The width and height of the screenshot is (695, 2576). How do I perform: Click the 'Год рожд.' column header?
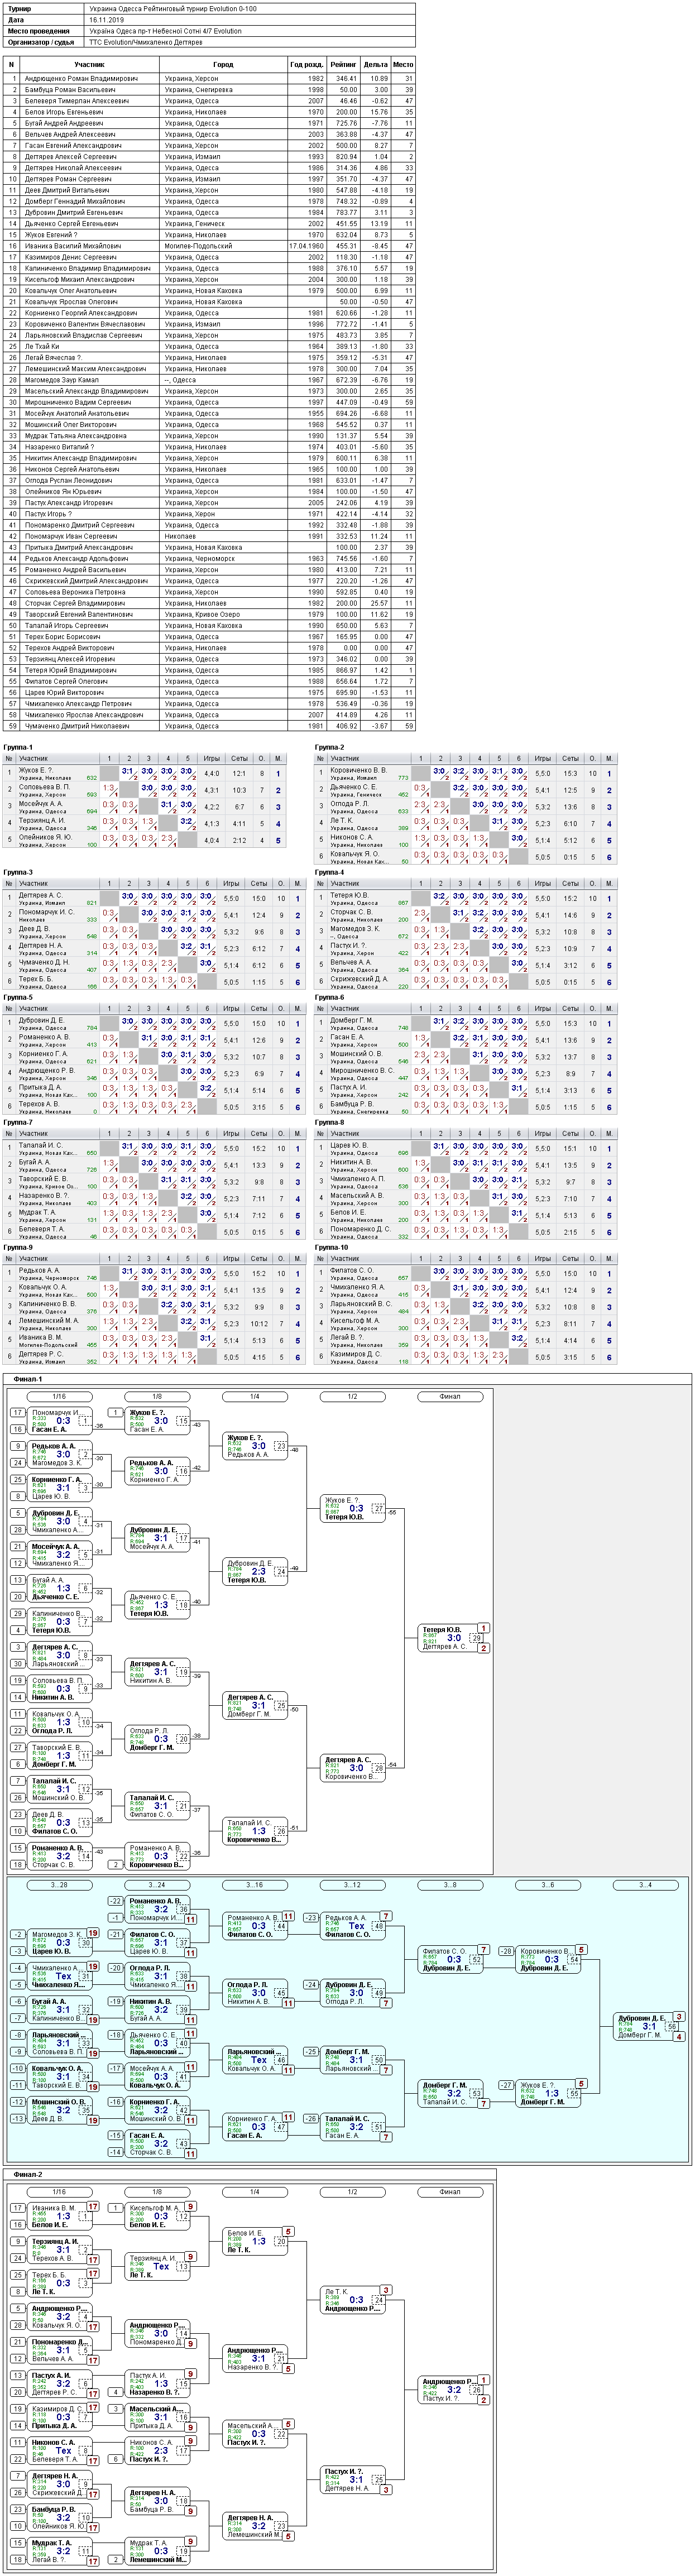306,64
